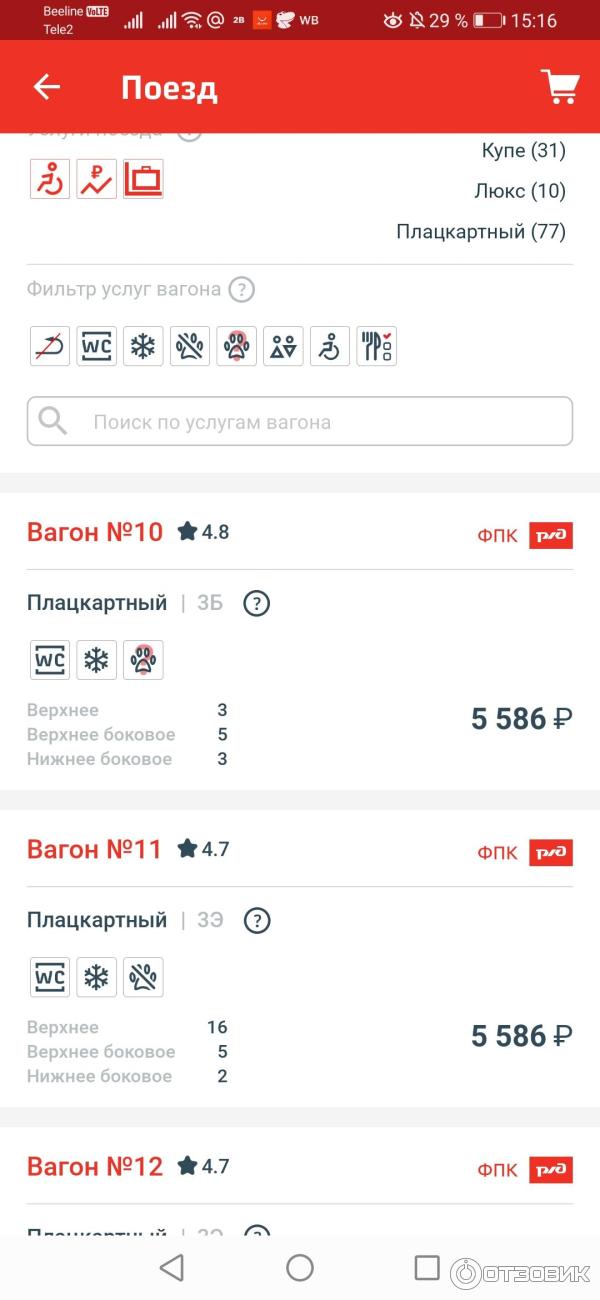Image resolution: width=600 pixels, height=1300 pixels.
Task: Deselect the highlighted luggage service icon
Action: (x=143, y=178)
